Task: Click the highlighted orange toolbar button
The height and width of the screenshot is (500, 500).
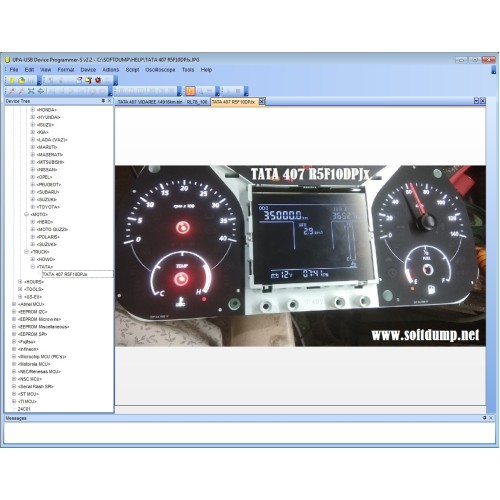Action: tap(190, 91)
